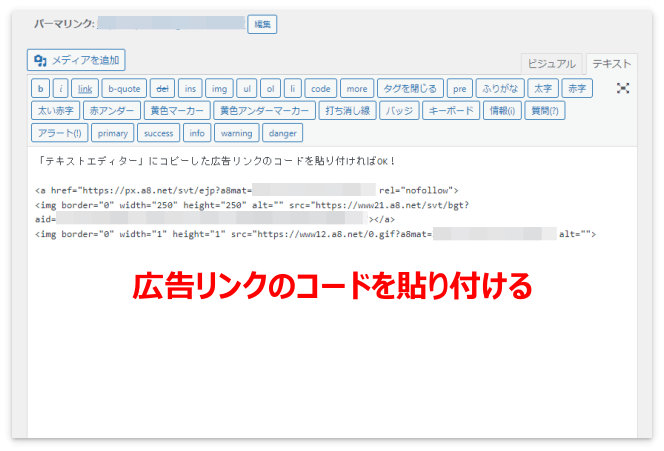Click the 黄色マーカー button
Screen dimensions: 664x451
click(x=177, y=111)
